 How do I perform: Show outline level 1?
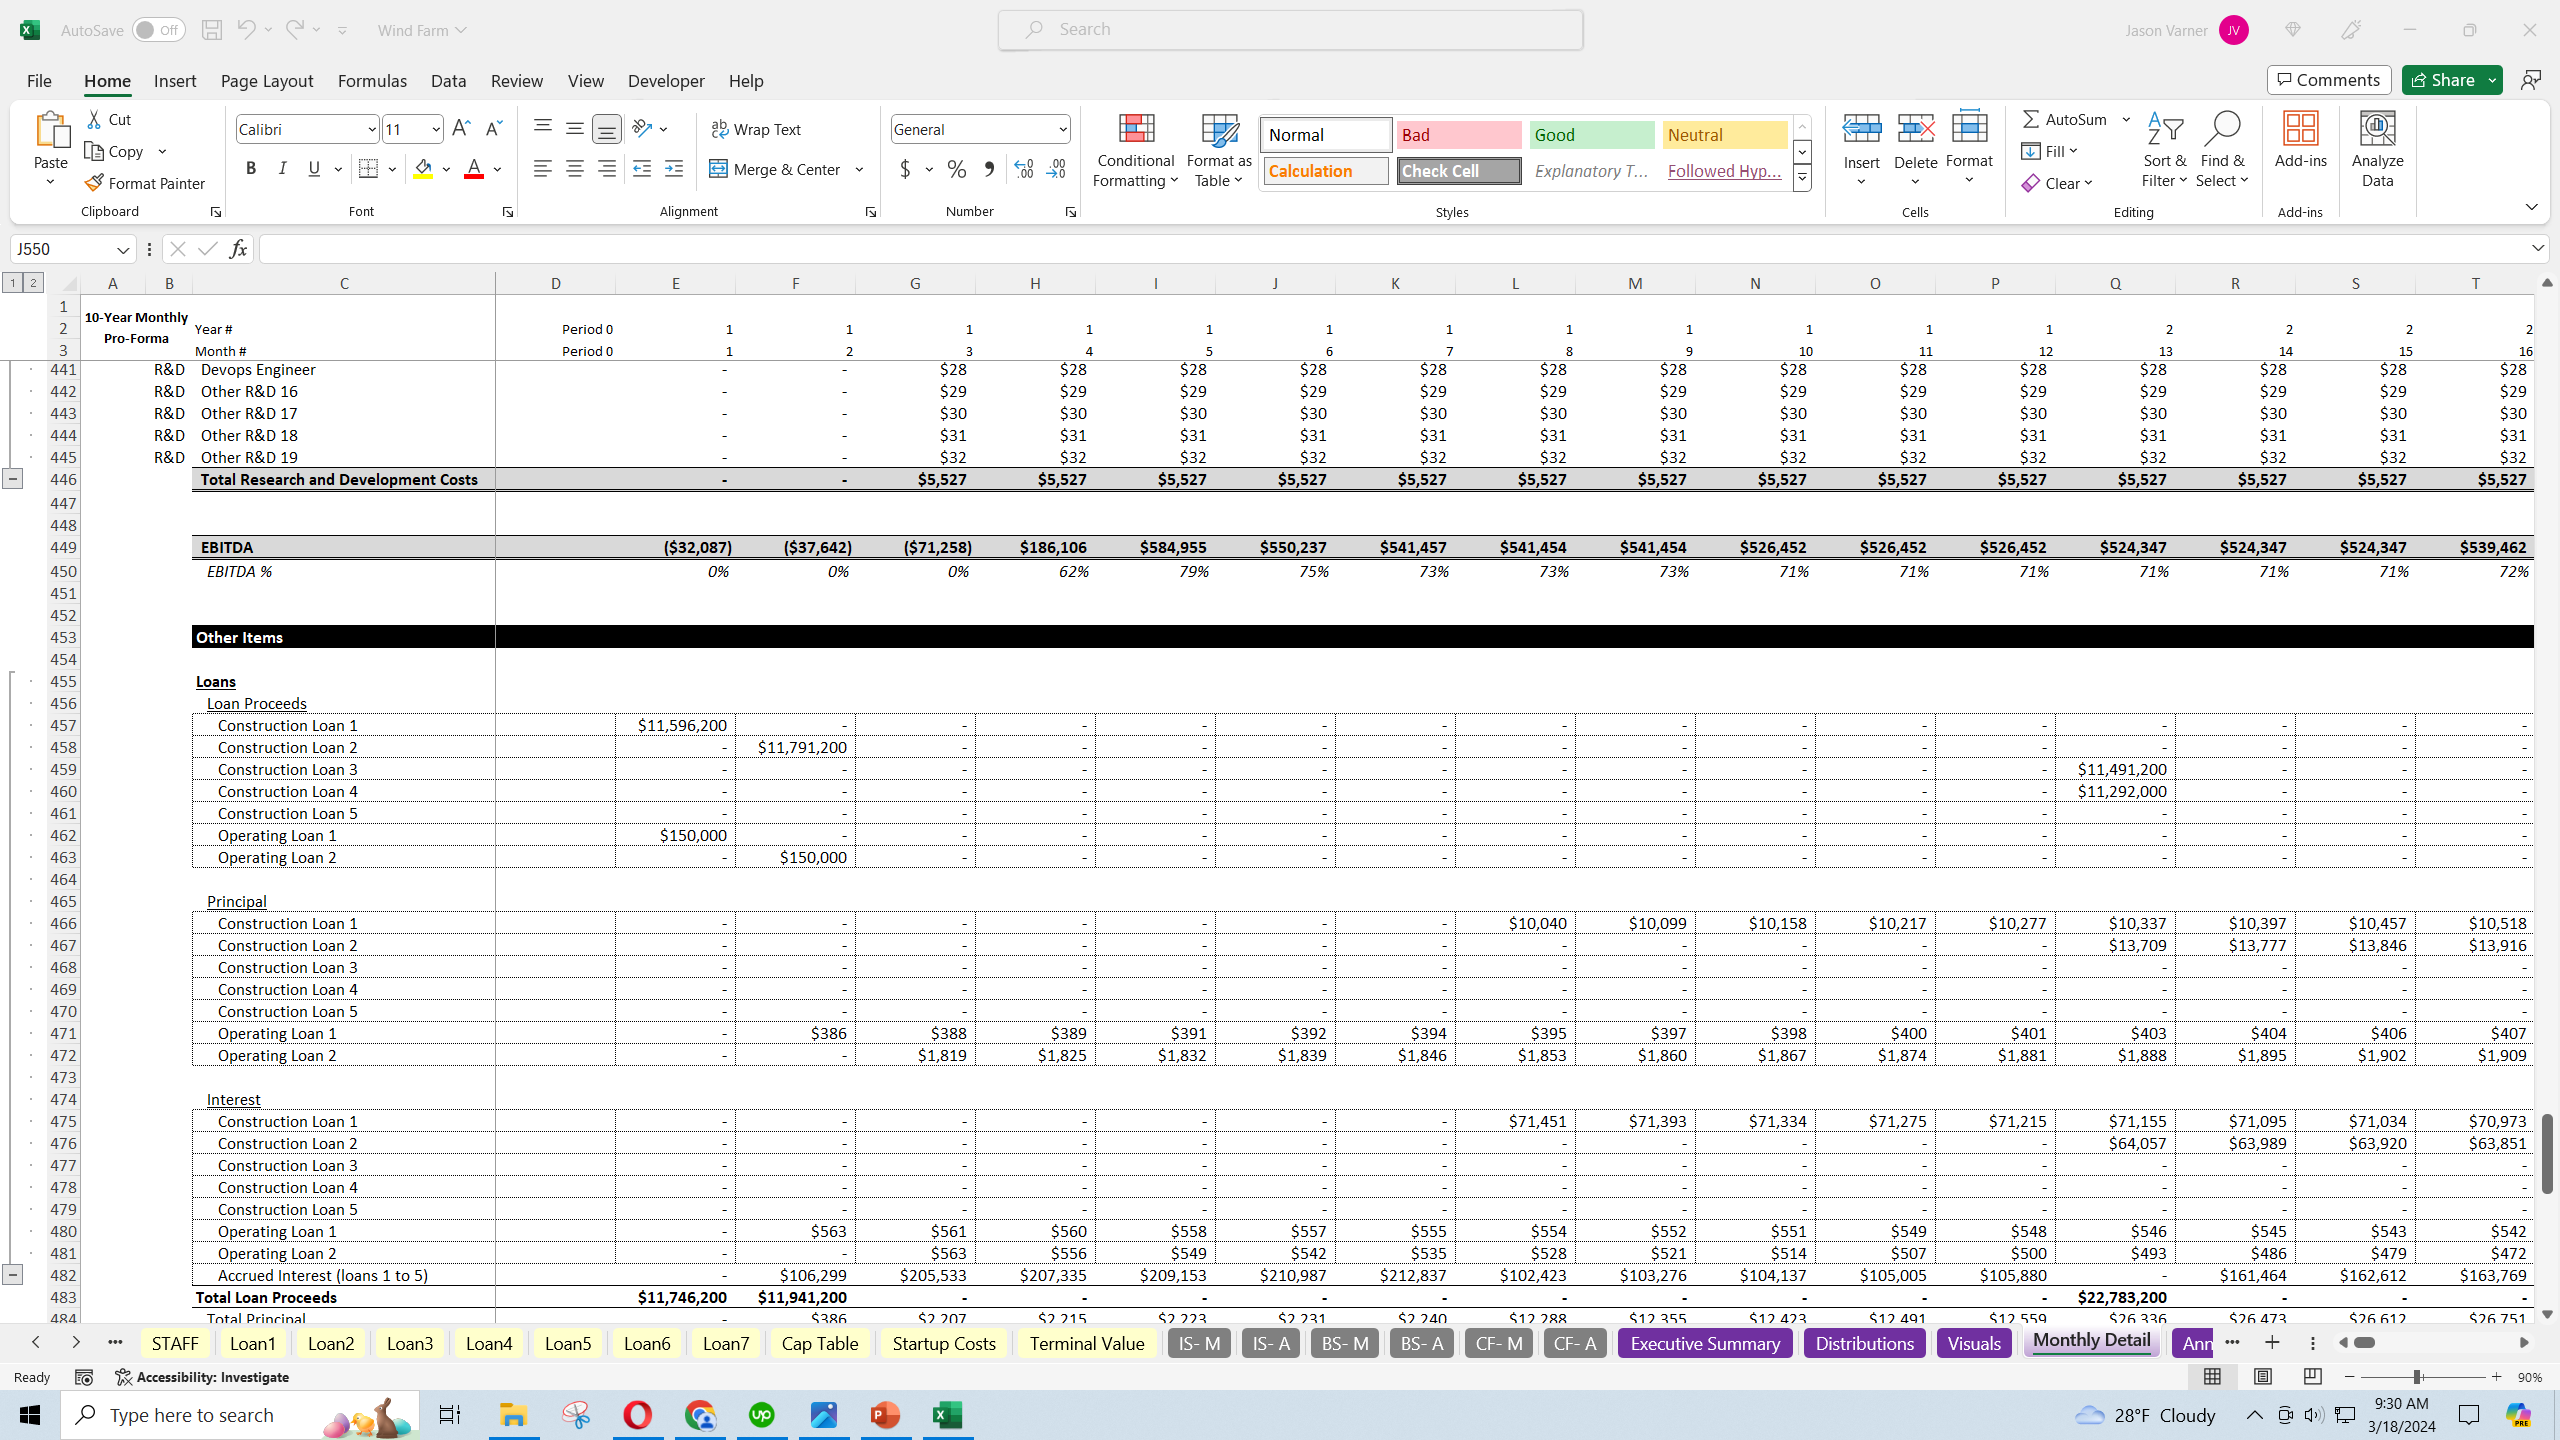(x=12, y=283)
